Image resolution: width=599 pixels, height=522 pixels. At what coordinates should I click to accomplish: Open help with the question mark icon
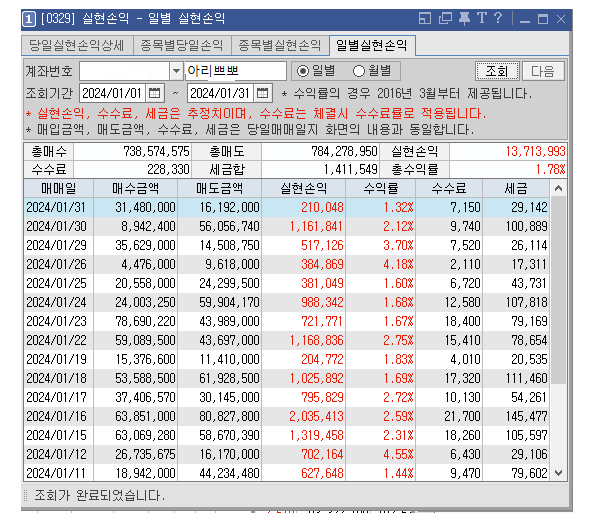click(497, 18)
